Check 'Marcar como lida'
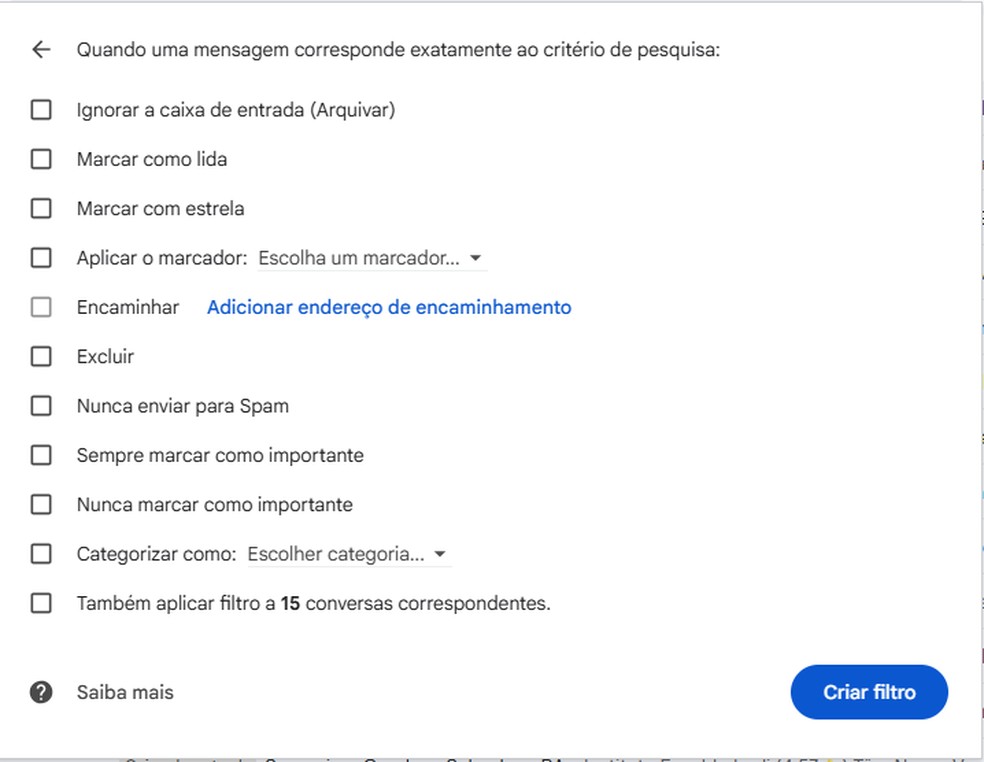 [x=40, y=158]
